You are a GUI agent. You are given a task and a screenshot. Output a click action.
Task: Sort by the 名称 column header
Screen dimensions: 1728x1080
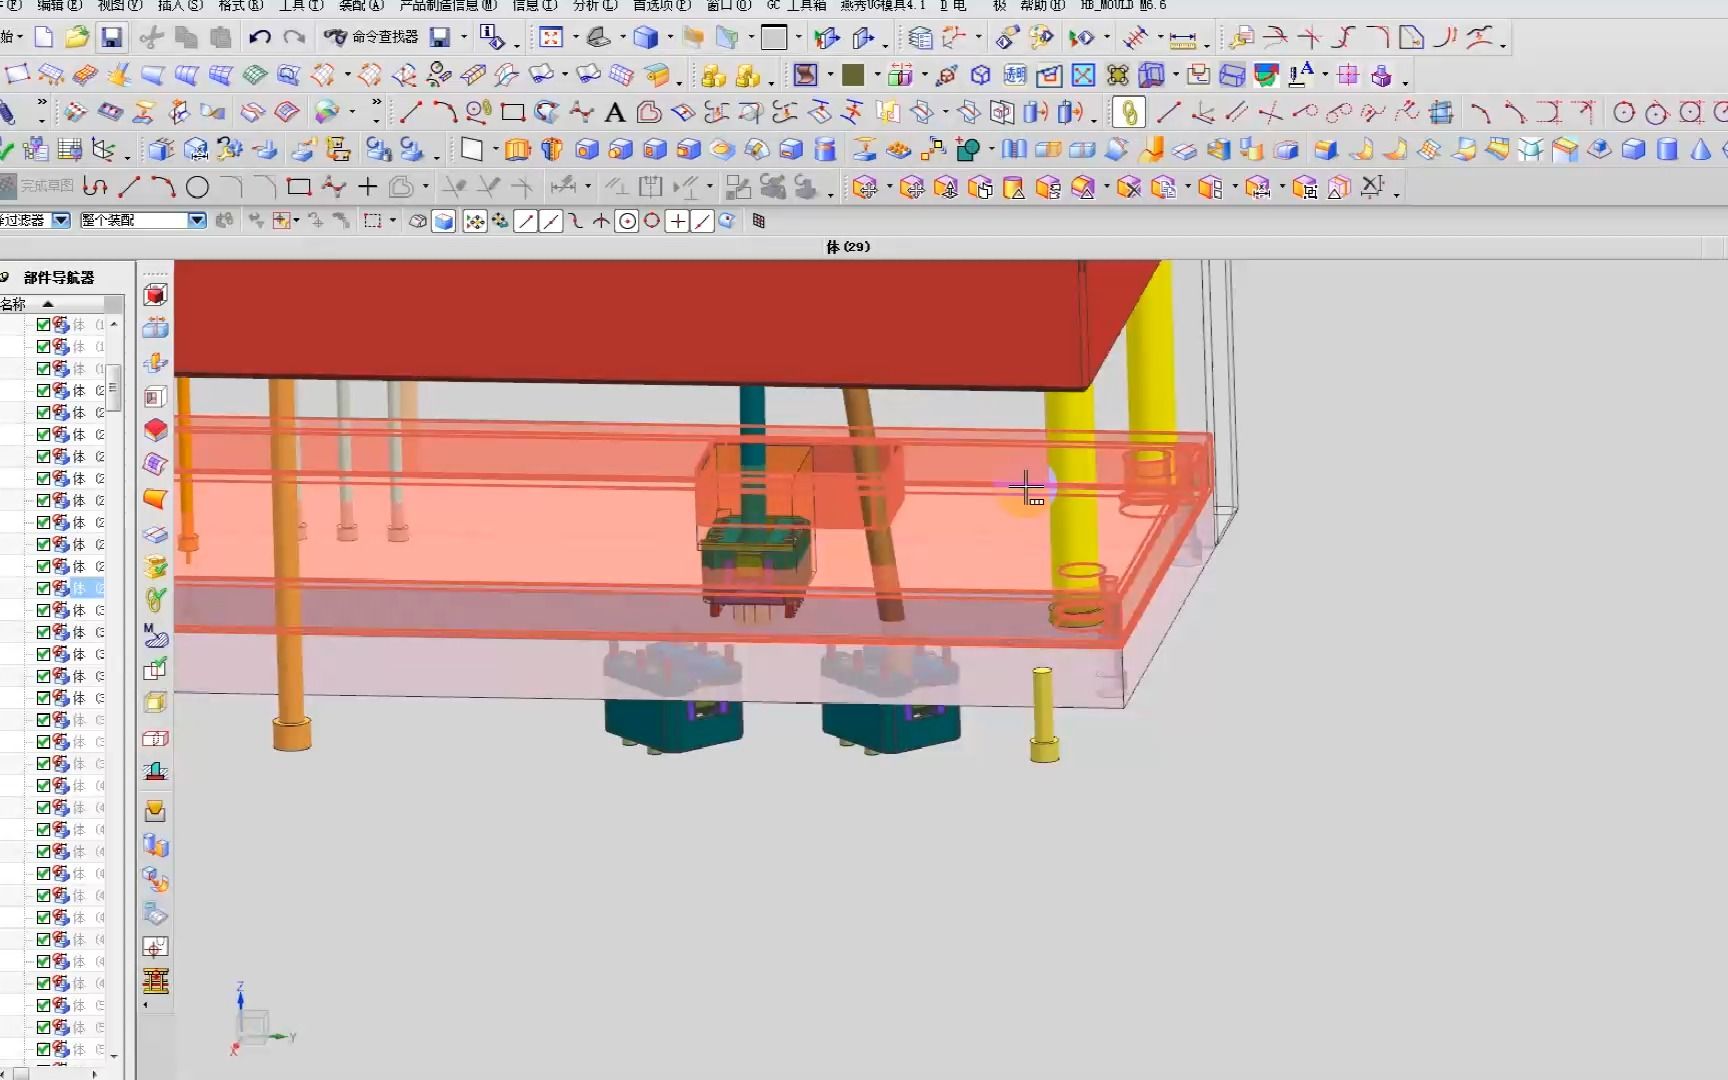(x=52, y=303)
